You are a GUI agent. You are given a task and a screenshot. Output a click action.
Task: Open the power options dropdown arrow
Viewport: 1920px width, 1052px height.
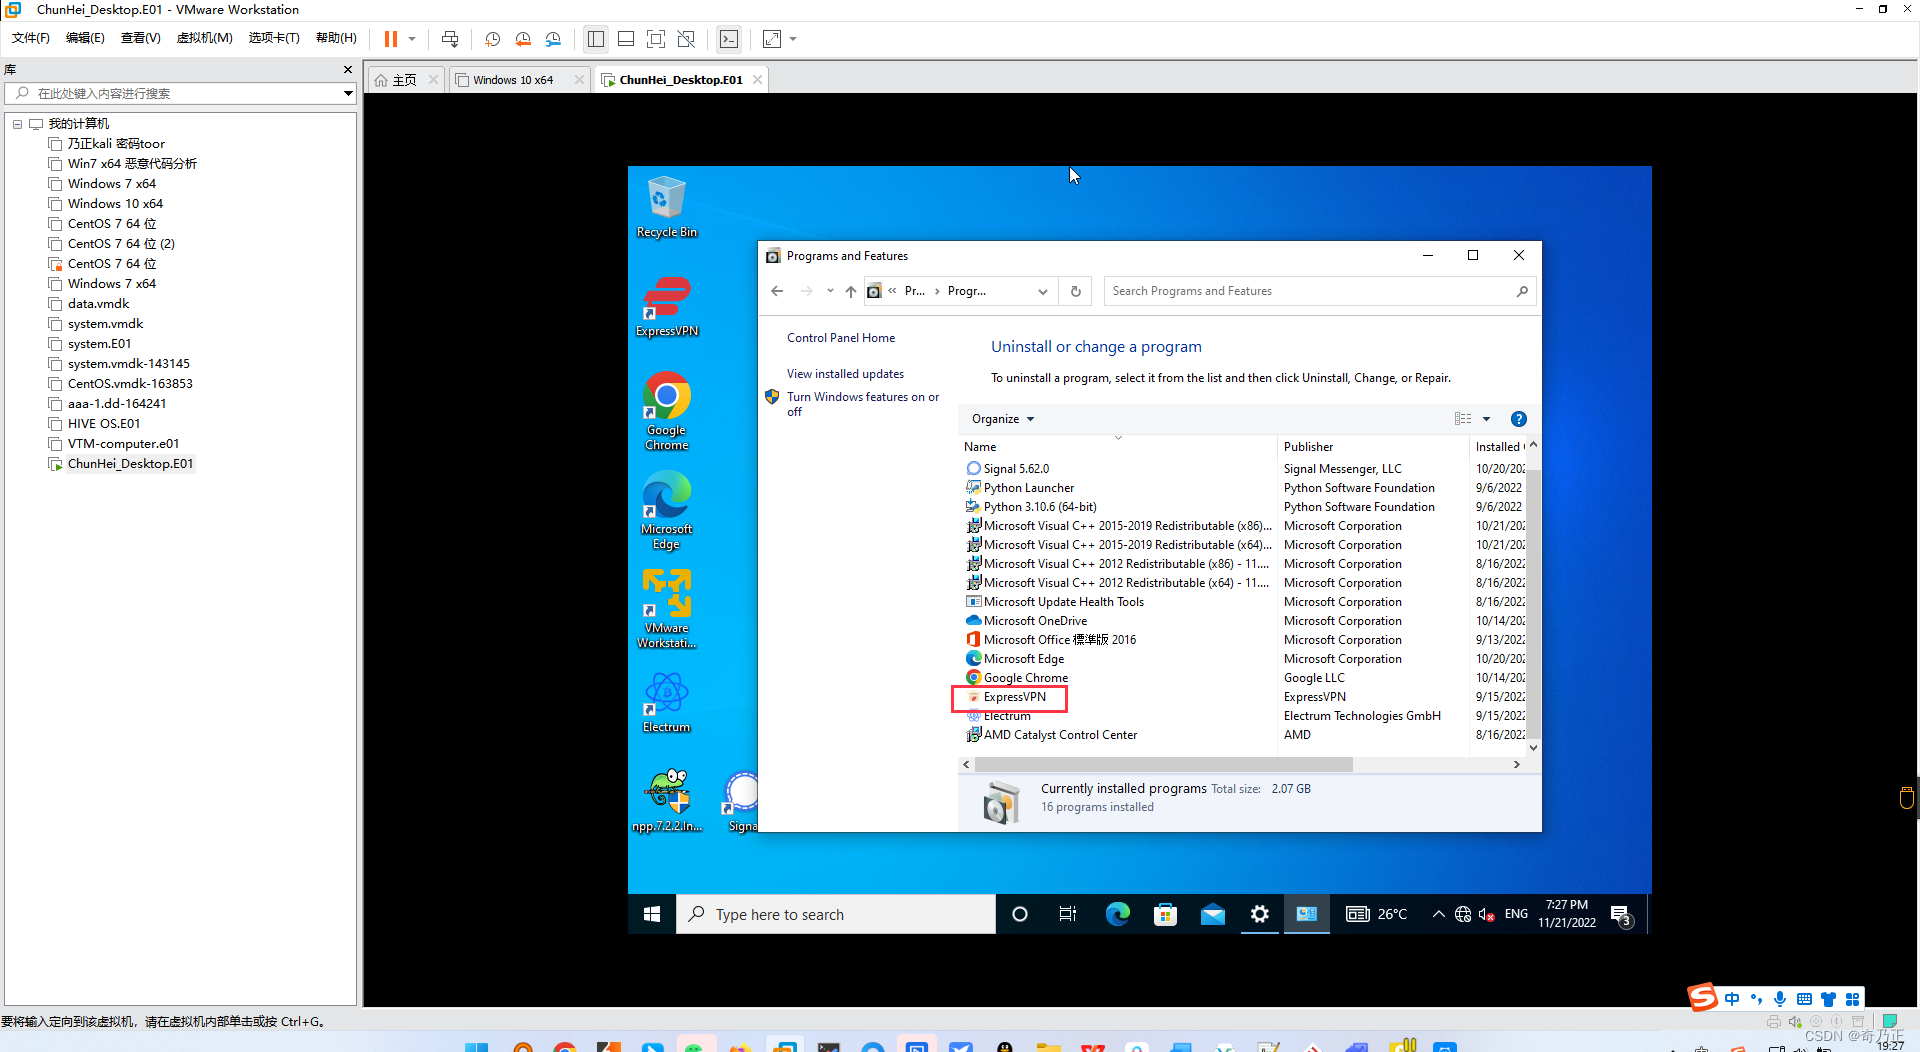point(411,39)
